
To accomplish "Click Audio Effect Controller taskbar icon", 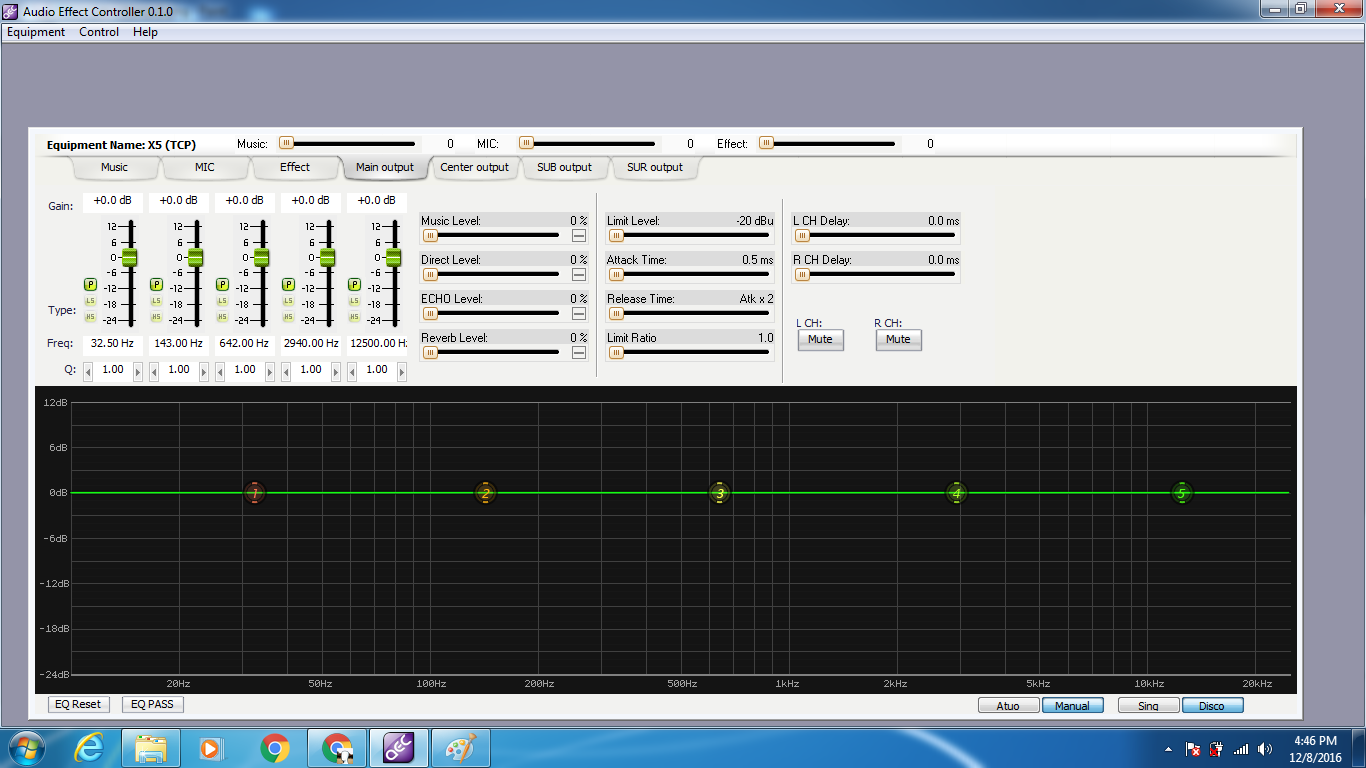I will tap(399, 748).
